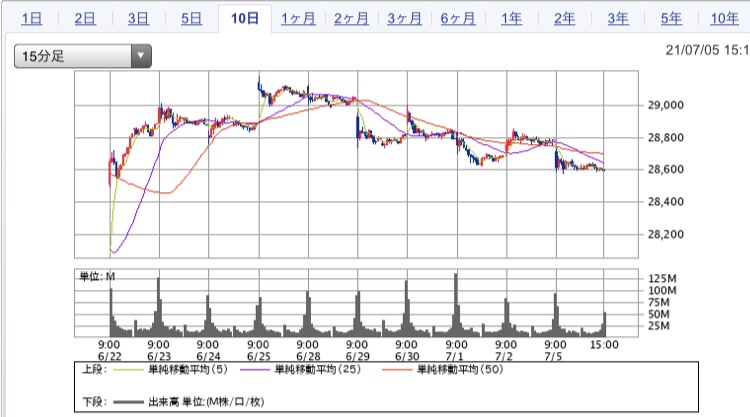This screenshot has width=750, height=417.
Task: Select the 5日 period tab
Action: point(191,19)
